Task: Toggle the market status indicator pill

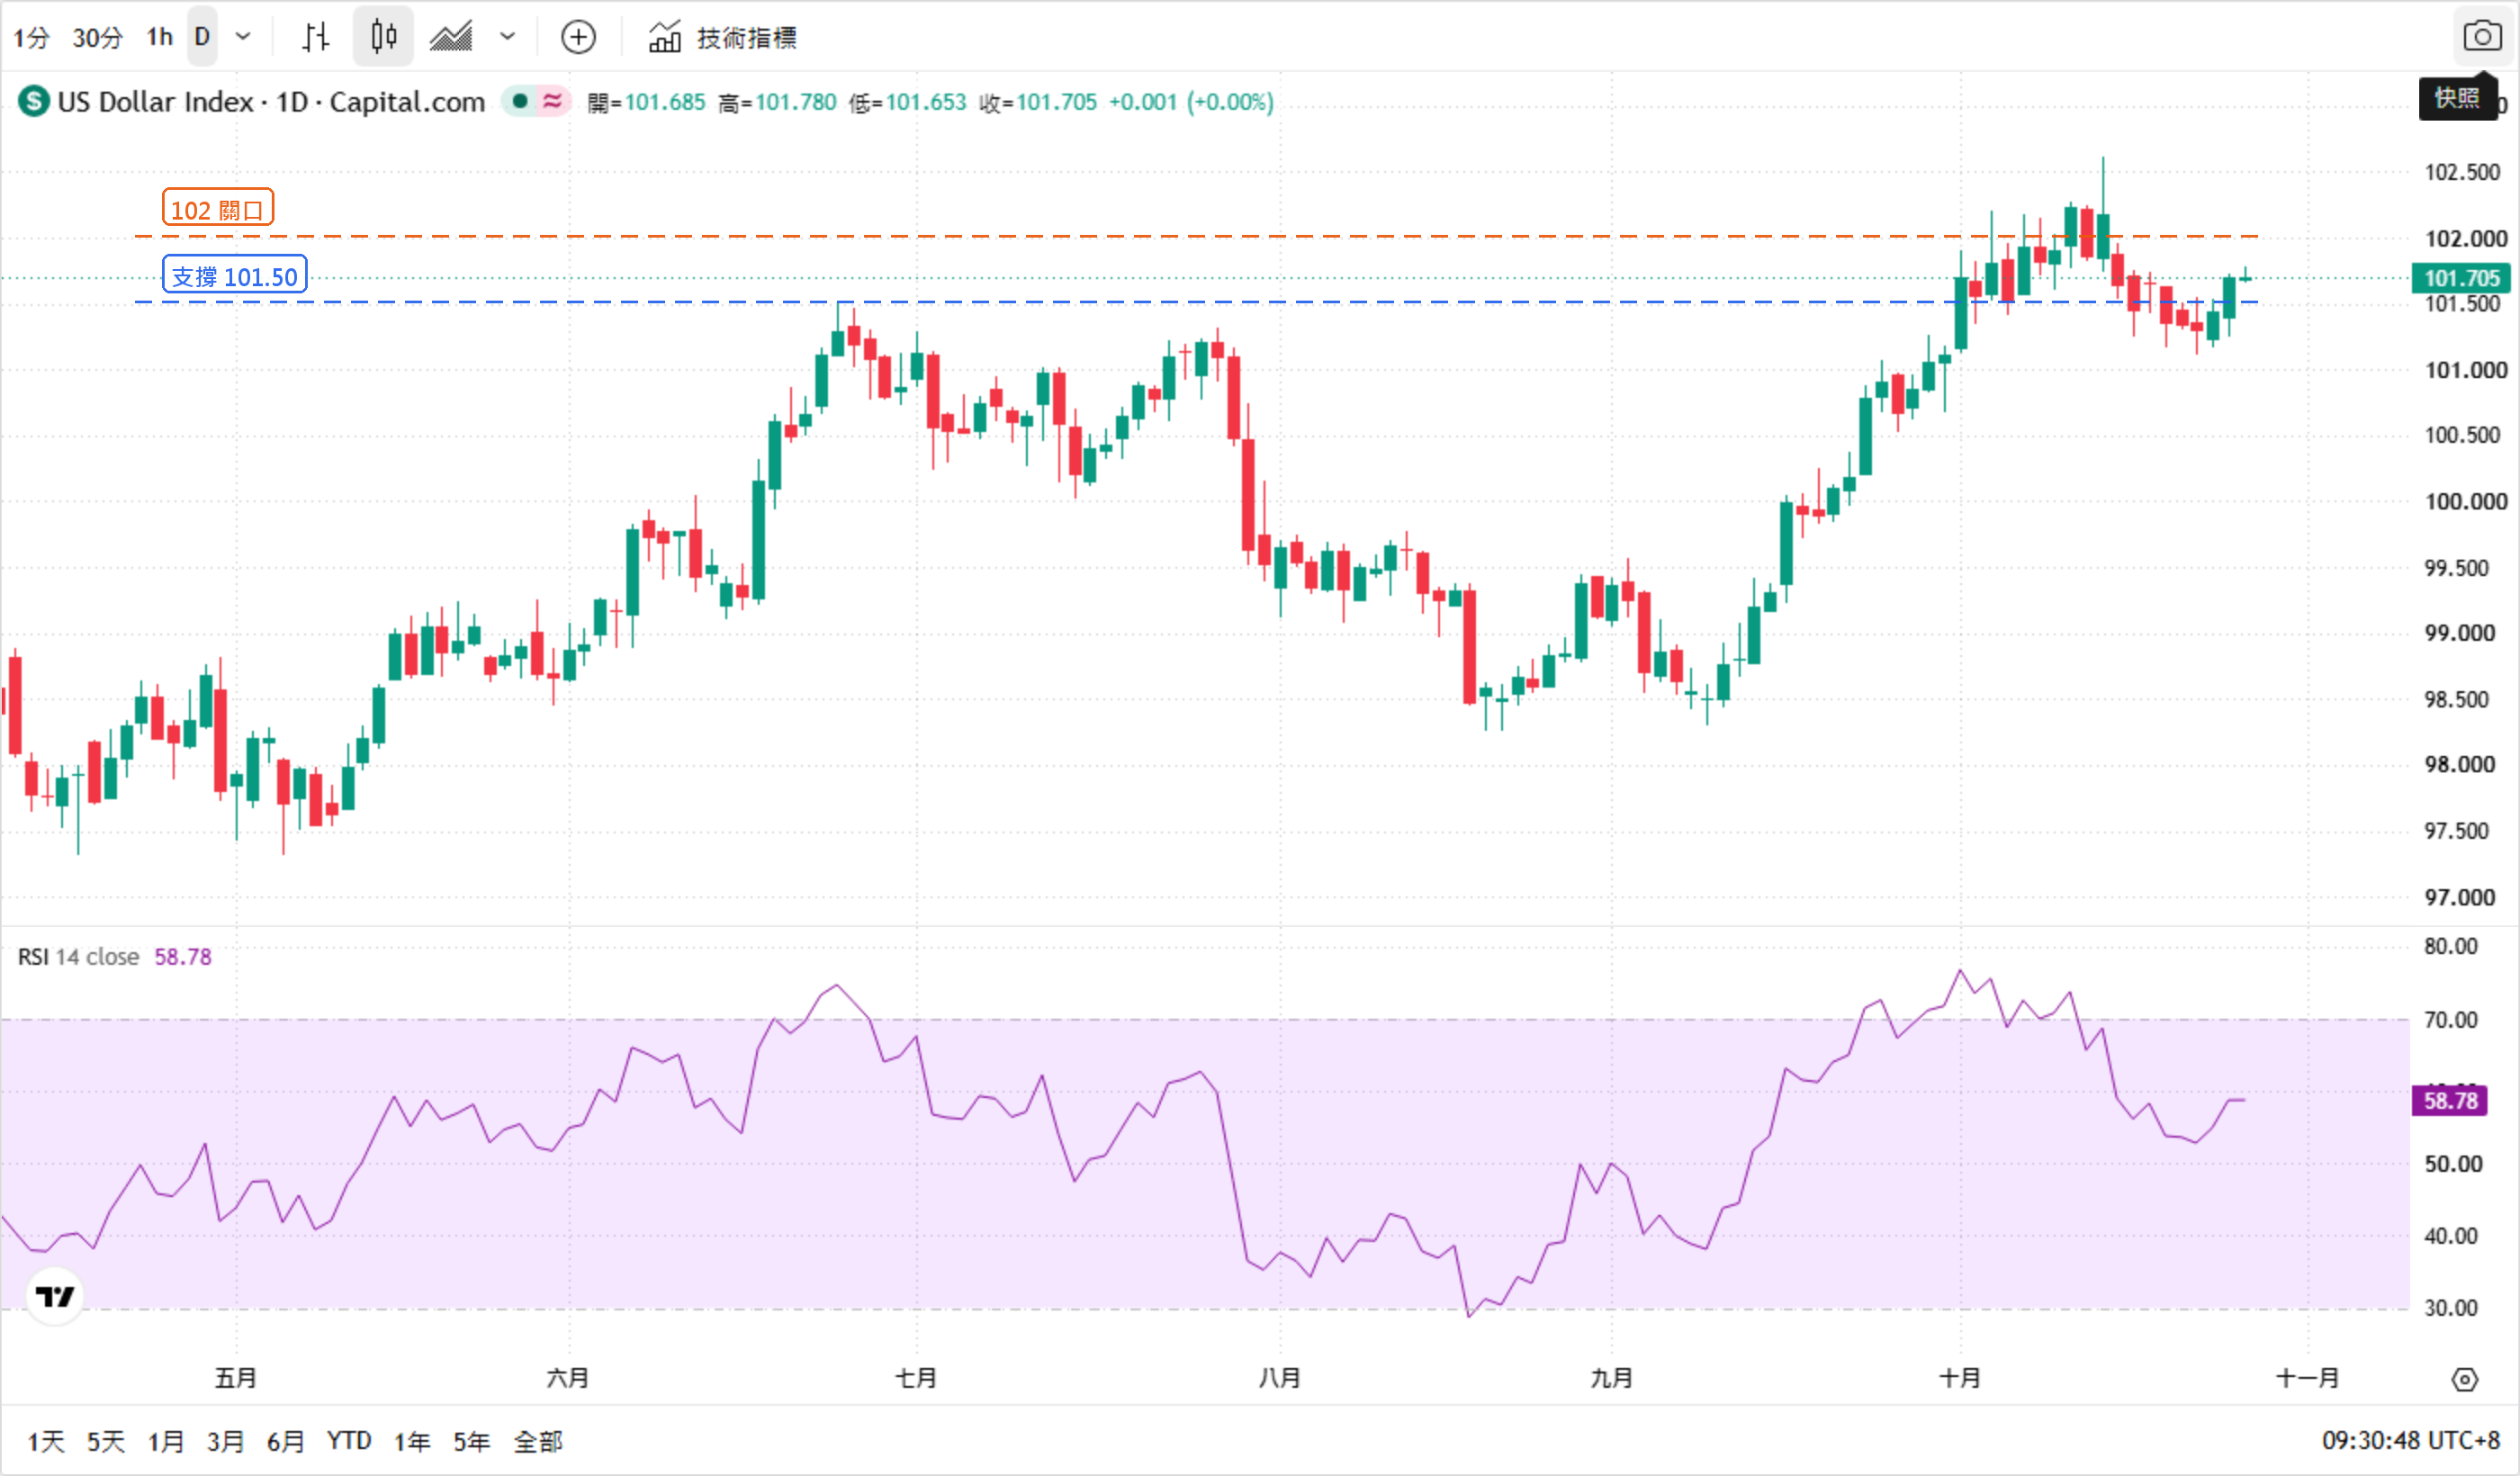Action: (536, 101)
